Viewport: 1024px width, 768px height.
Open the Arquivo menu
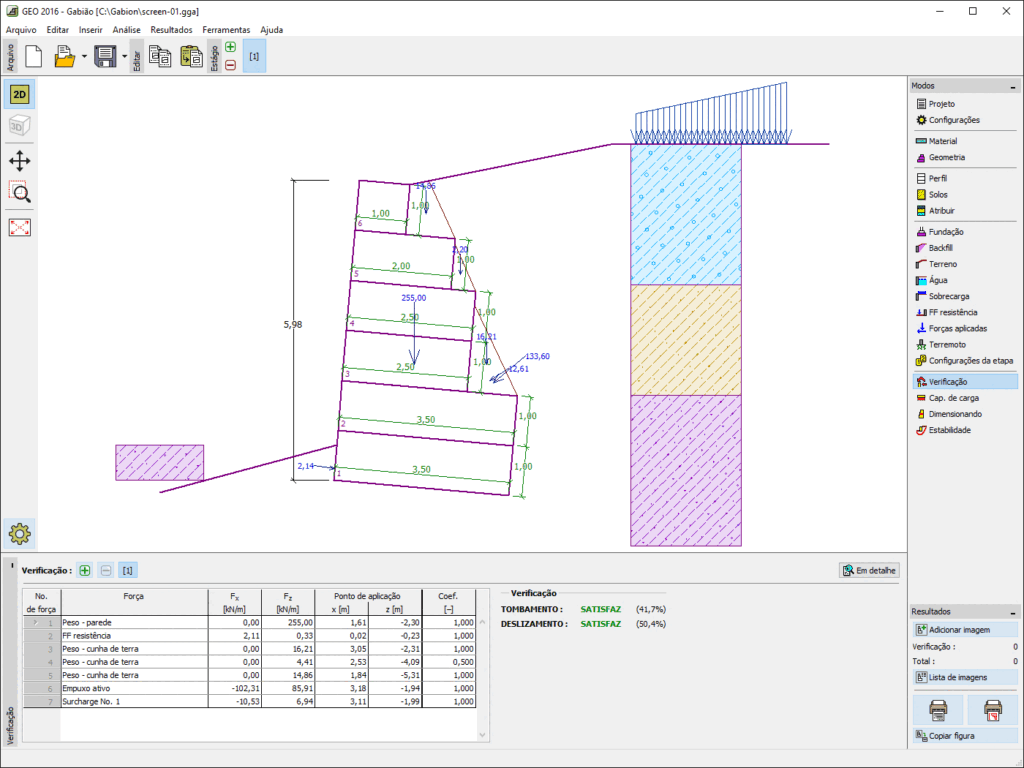tap(22, 30)
